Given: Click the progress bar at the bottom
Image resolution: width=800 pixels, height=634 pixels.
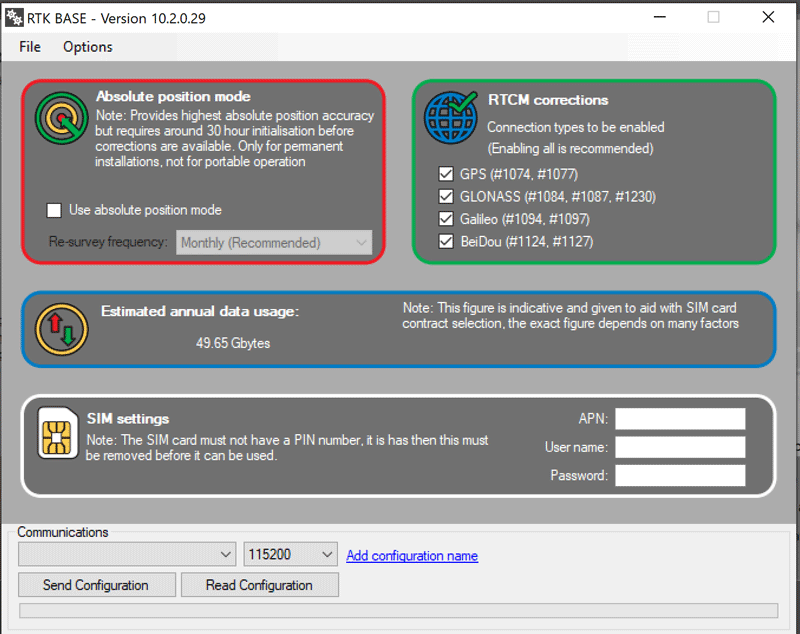Looking at the screenshot, I should click(x=398, y=611).
